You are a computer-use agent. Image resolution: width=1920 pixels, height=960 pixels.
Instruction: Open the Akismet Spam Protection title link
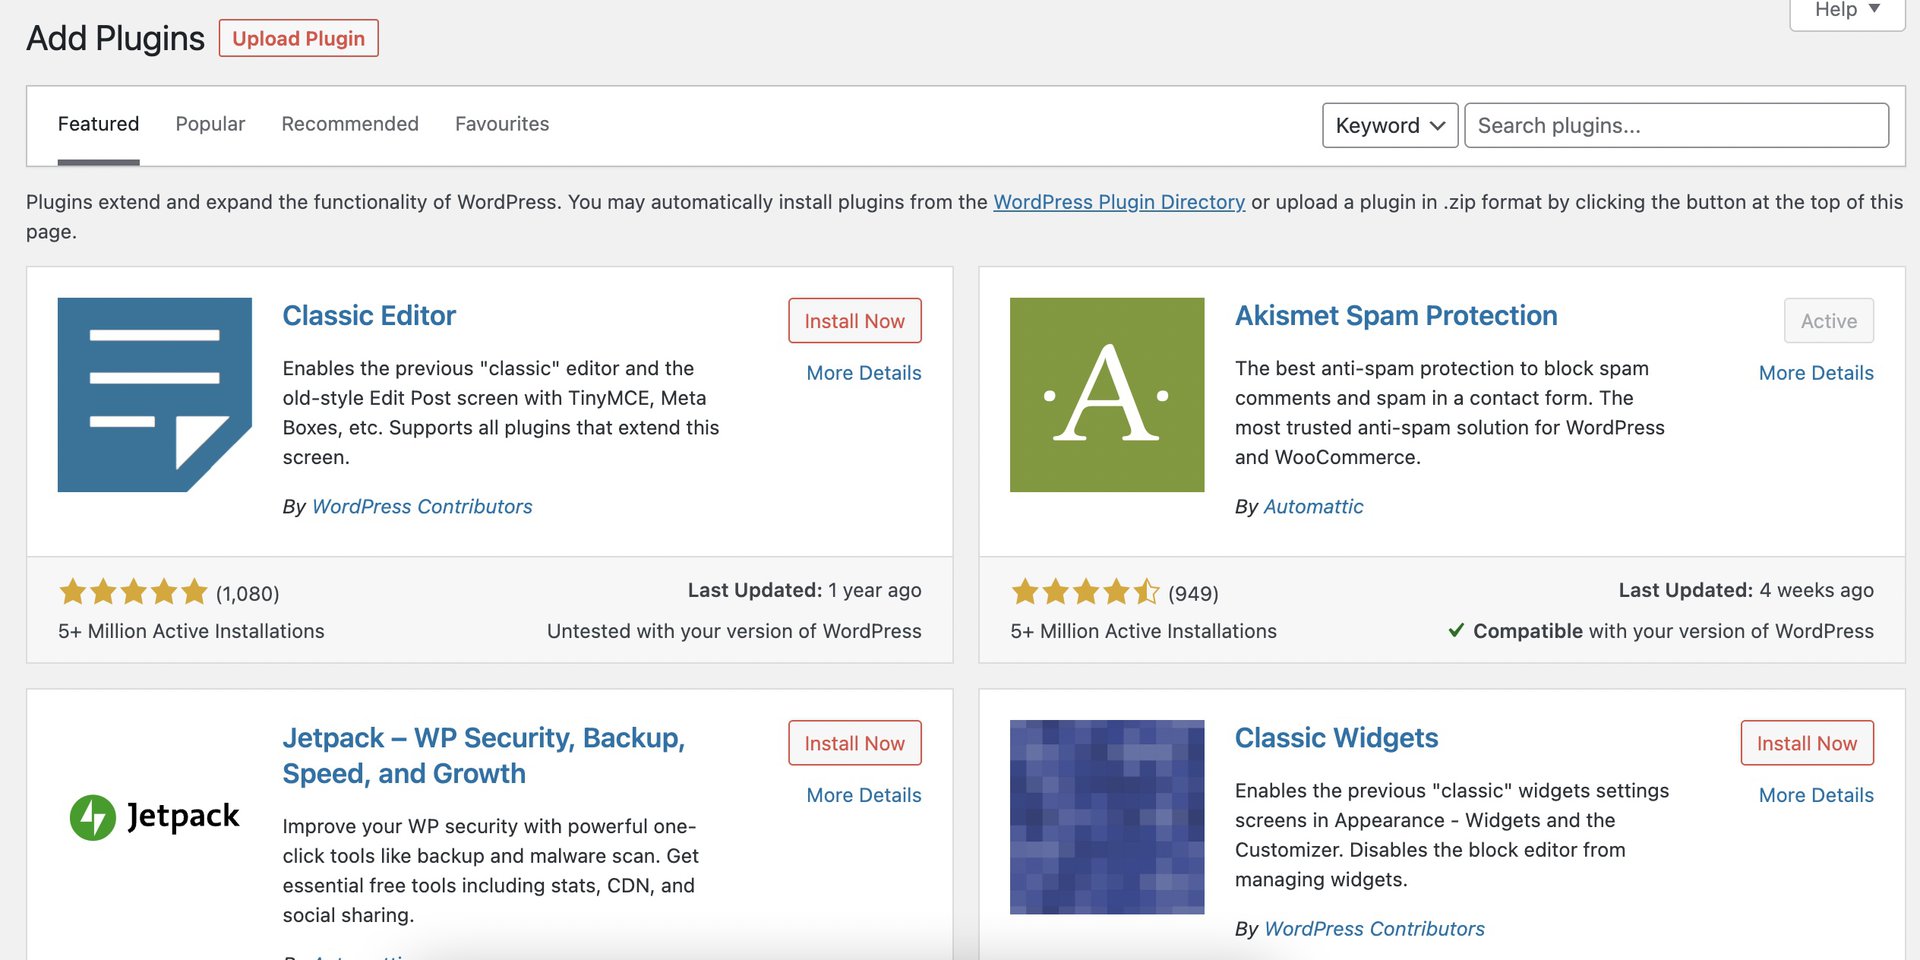click(x=1396, y=316)
